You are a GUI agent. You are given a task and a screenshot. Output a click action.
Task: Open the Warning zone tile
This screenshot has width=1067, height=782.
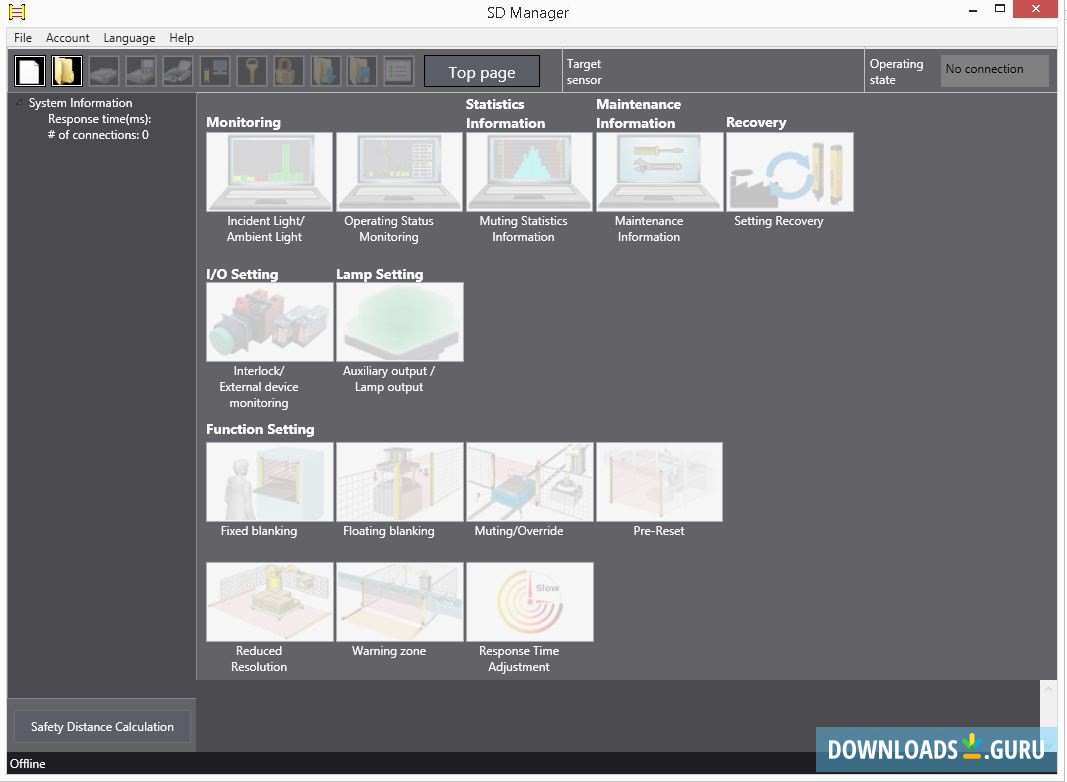click(x=399, y=602)
